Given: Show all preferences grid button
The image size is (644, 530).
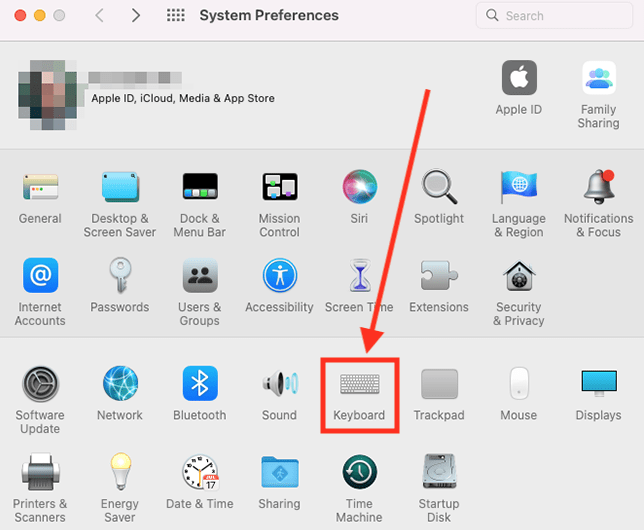Looking at the screenshot, I should tap(176, 16).
